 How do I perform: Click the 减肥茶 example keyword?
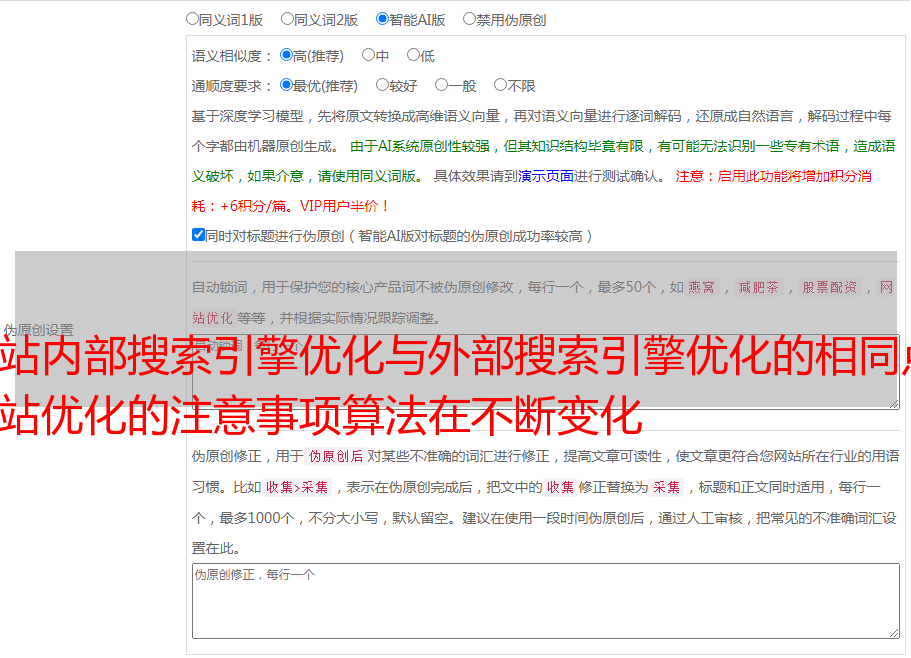pyautogui.click(x=758, y=287)
